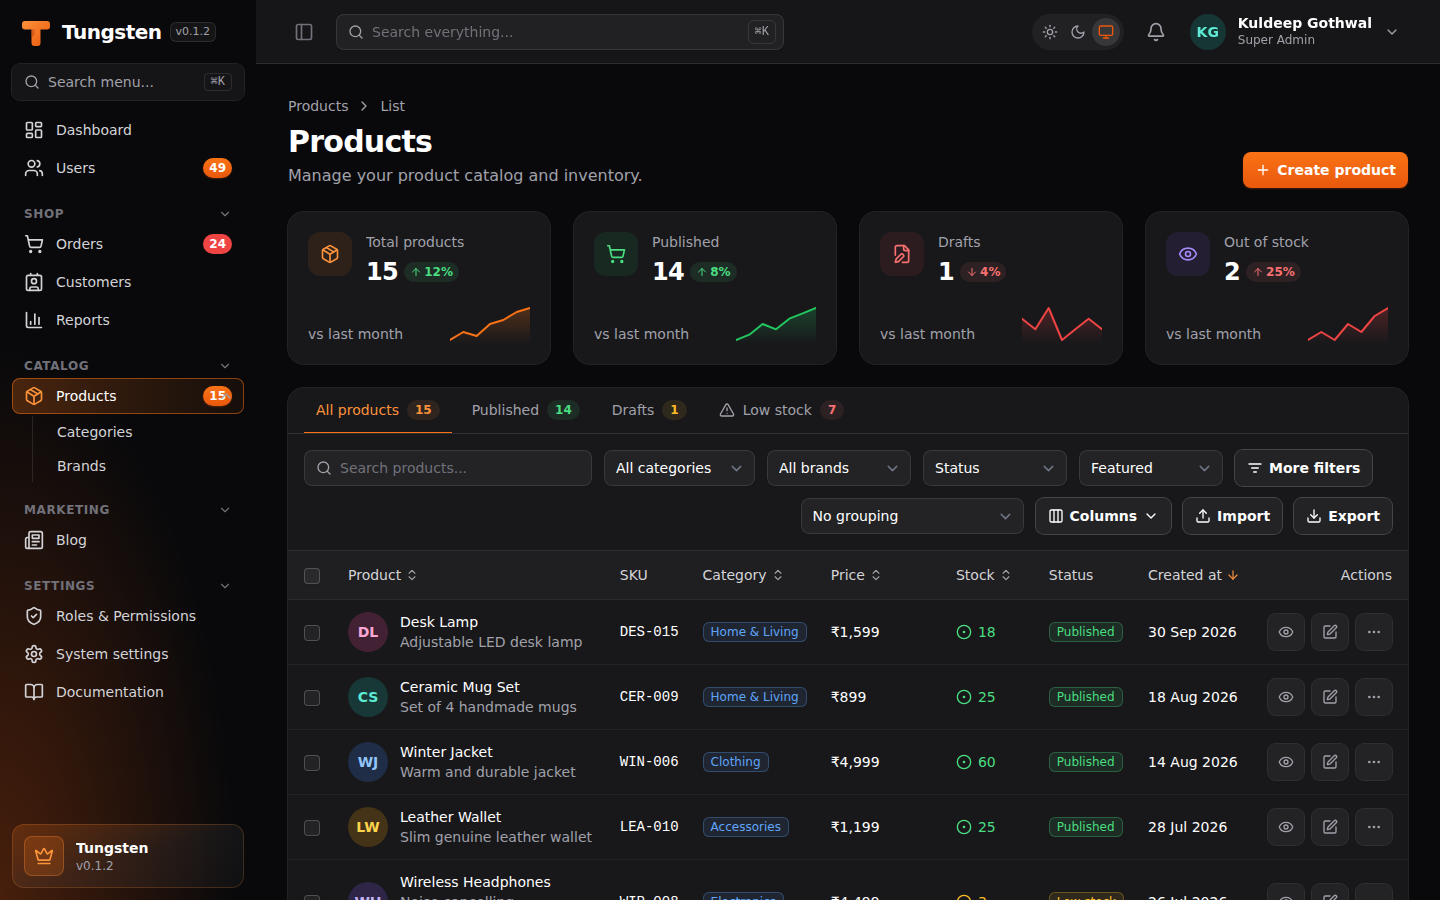
Task: Switch to dark theme moon icon
Action: [x=1078, y=32]
